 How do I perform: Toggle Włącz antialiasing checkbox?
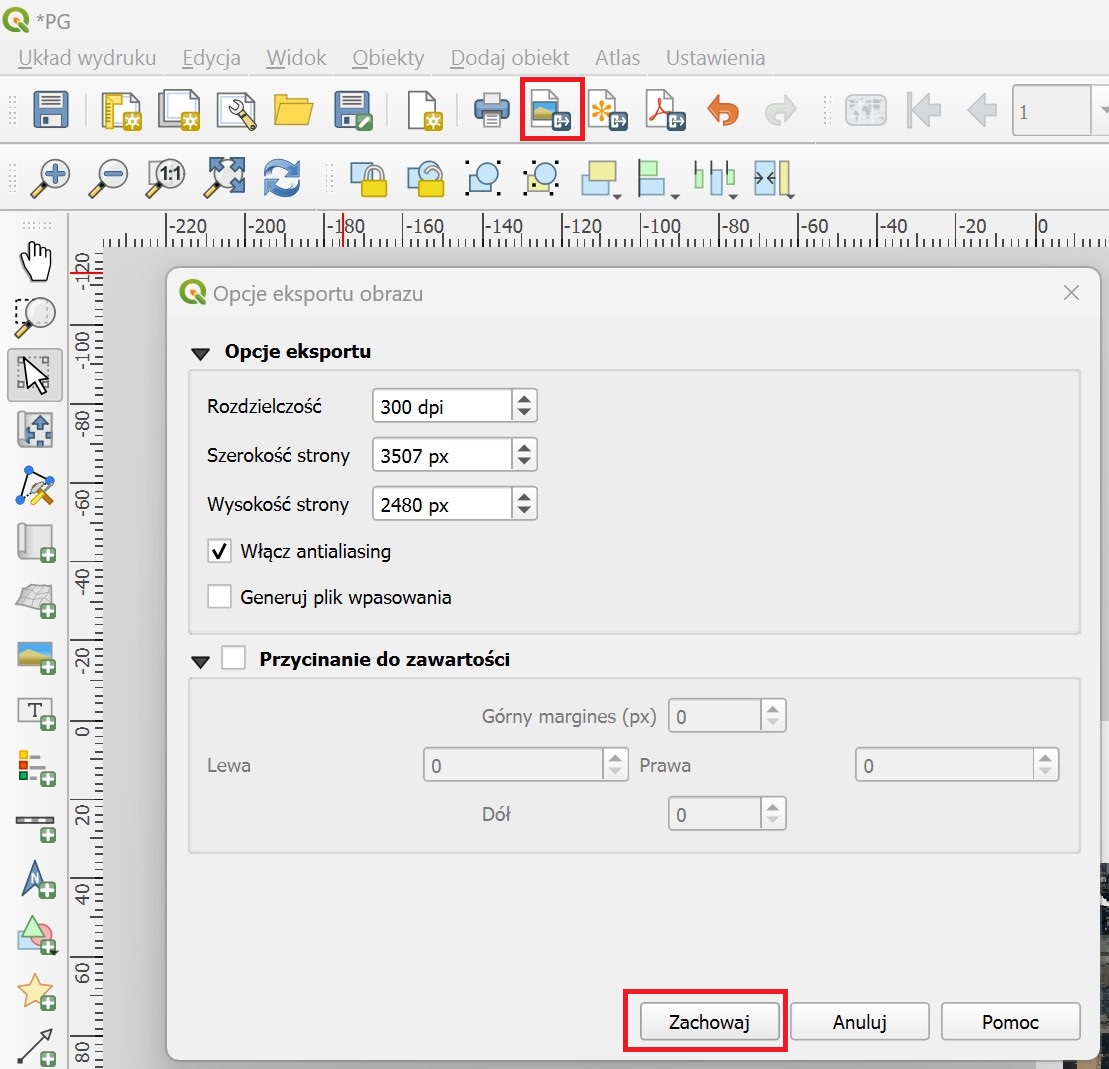point(219,550)
